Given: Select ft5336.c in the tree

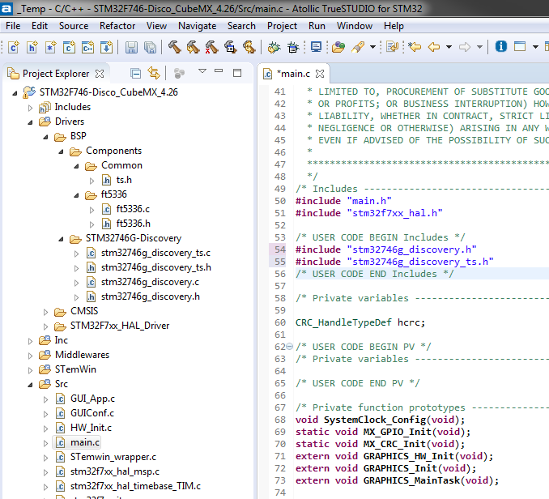Looking at the screenshot, I should pyautogui.click(x=133, y=209).
